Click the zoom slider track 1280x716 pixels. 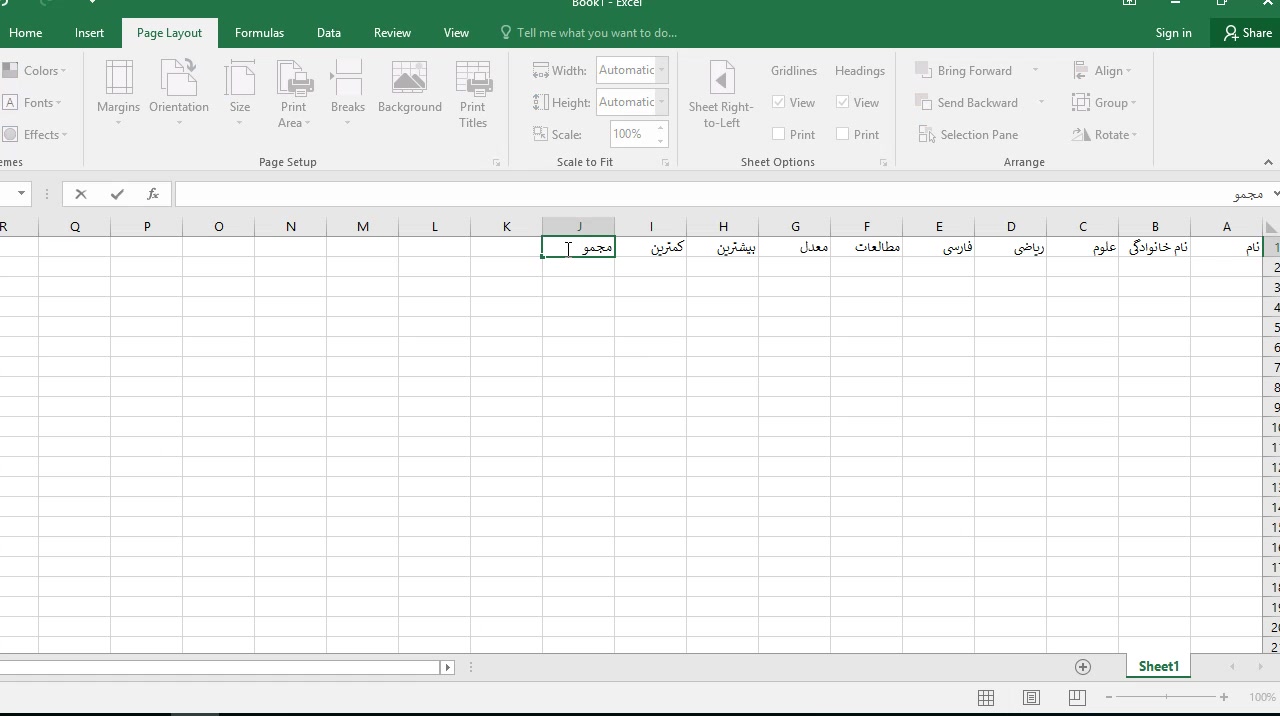point(1166,697)
